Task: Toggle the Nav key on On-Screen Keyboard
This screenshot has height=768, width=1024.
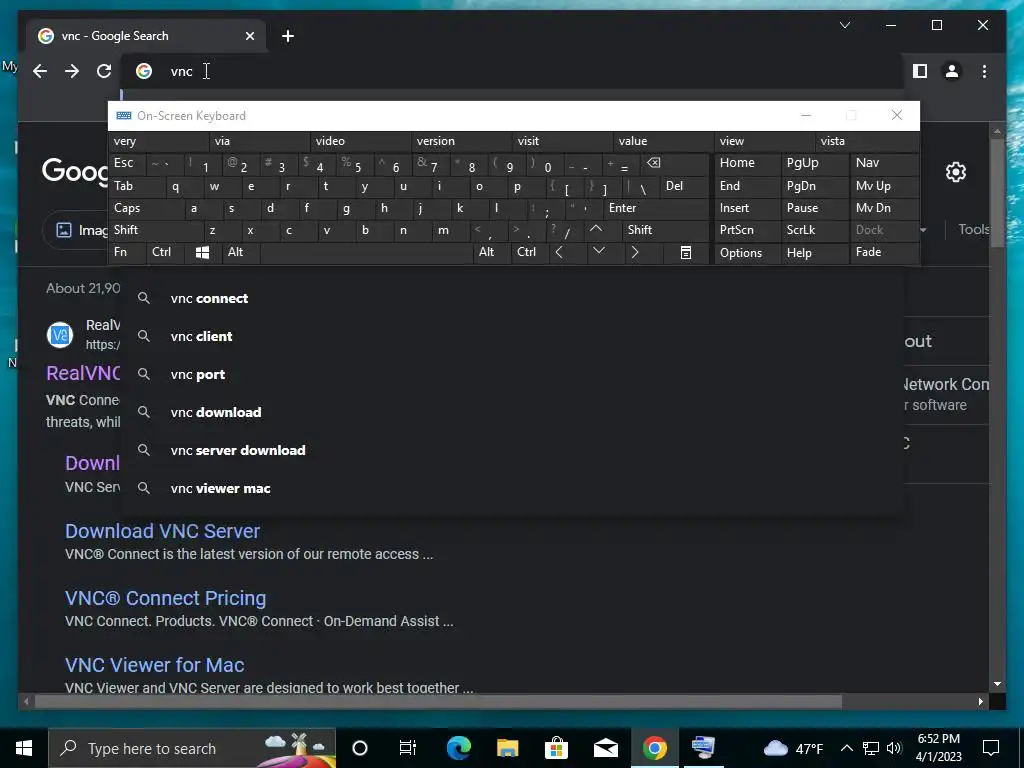Action: [884, 163]
